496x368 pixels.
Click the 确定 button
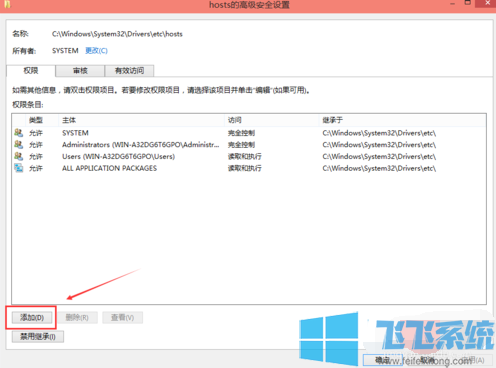click(x=382, y=360)
